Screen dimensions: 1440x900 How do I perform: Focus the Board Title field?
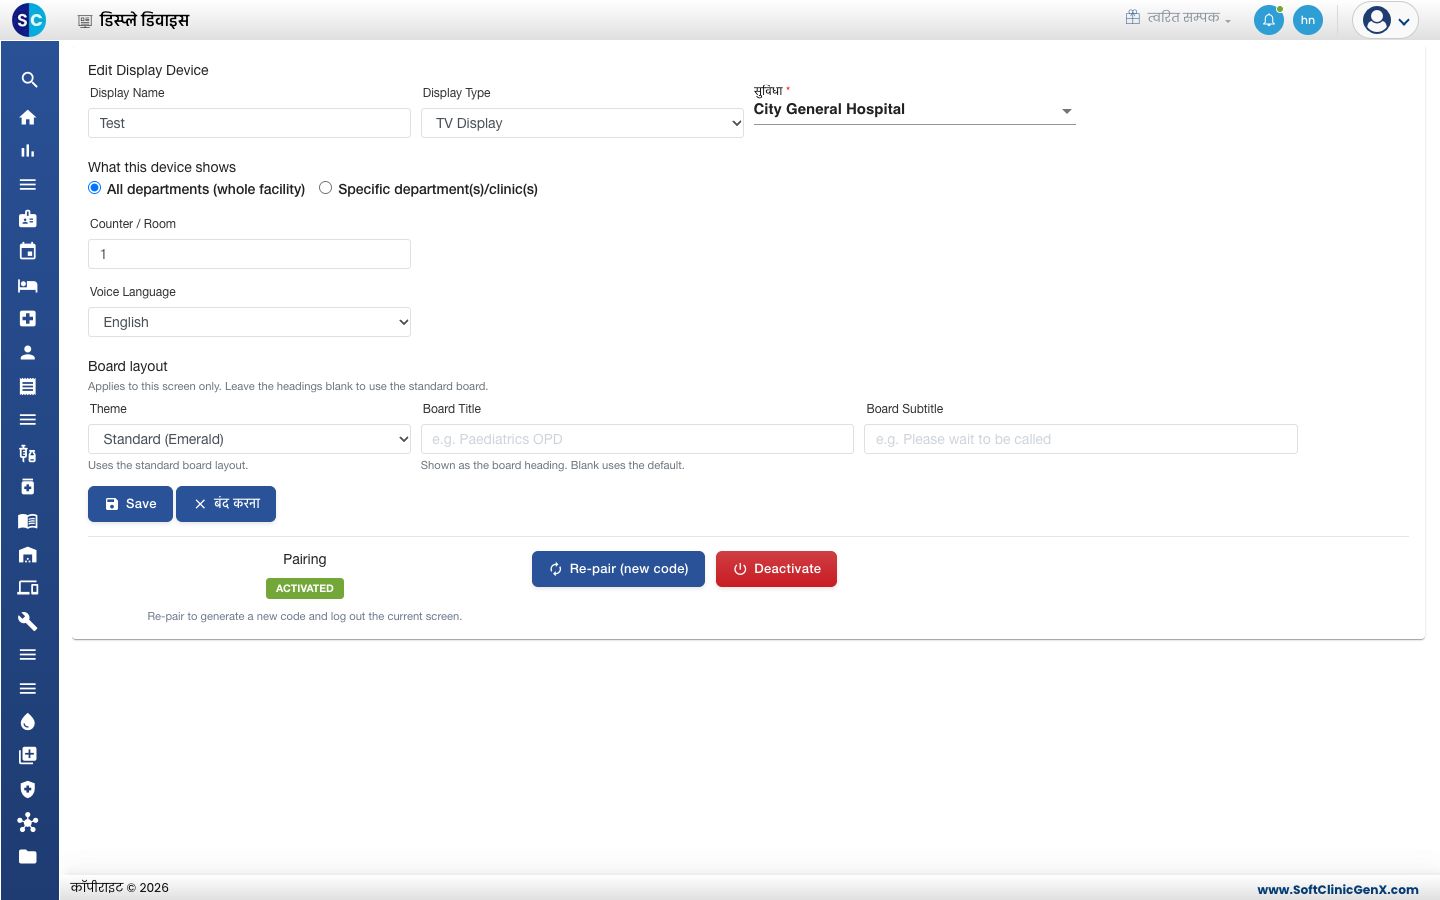click(x=637, y=439)
